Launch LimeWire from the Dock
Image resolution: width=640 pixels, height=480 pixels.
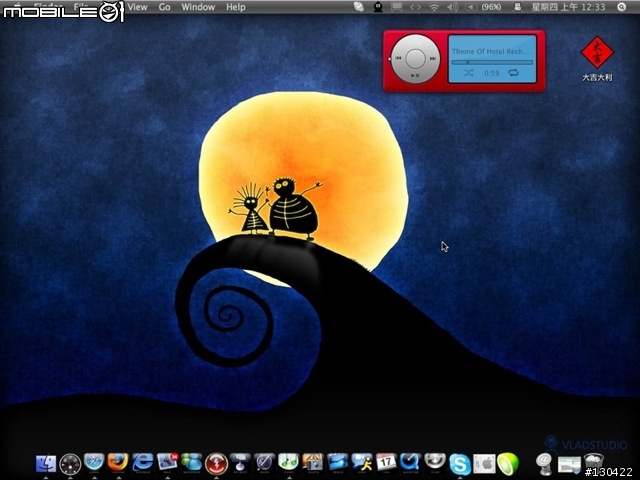tap(508, 464)
